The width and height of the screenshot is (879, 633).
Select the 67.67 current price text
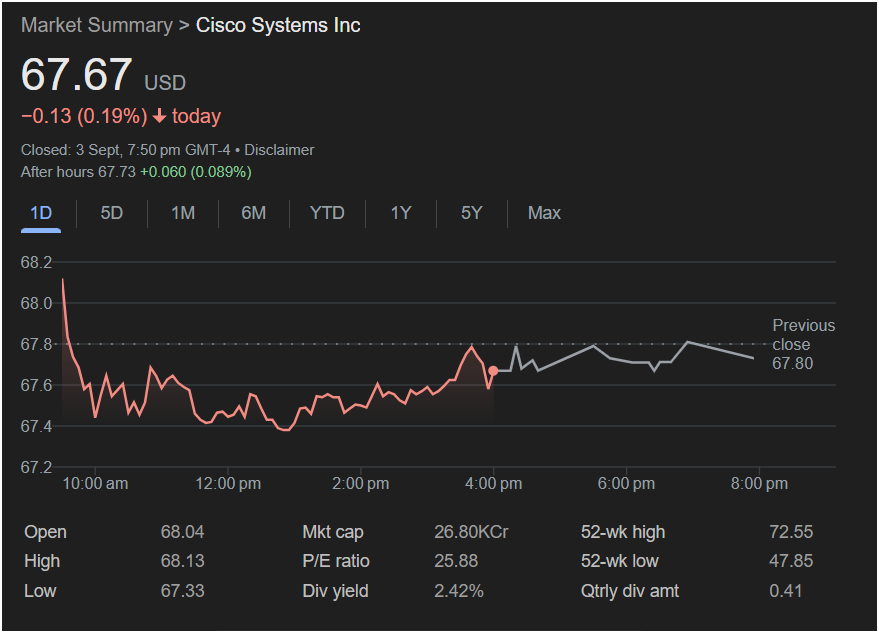point(76,75)
